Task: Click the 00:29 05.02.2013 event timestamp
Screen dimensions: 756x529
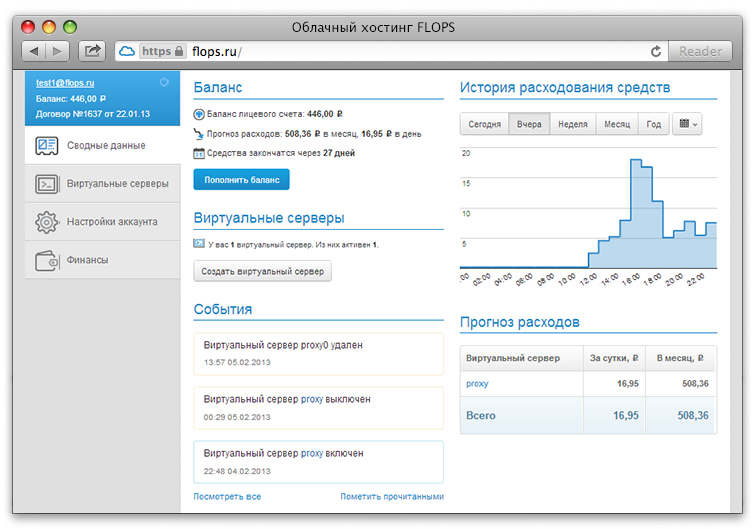Action: click(237, 417)
